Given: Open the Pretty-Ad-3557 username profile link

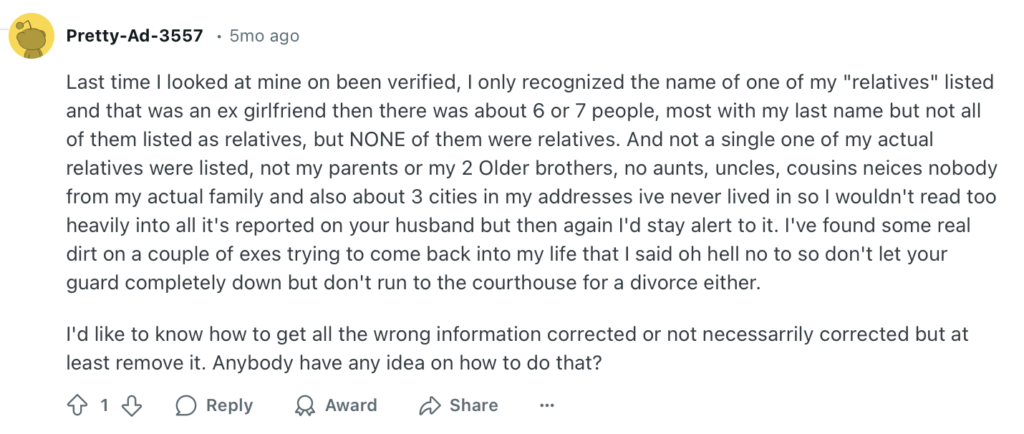Looking at the screenshot, I should pos(135,36).
